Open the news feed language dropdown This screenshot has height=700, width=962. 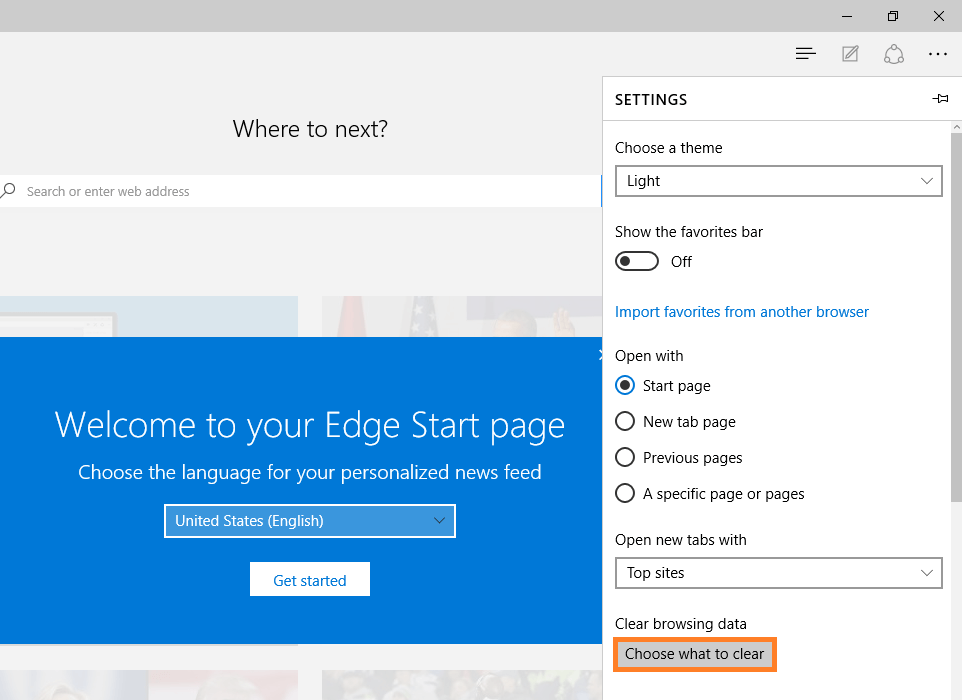(x=309, y=521)
